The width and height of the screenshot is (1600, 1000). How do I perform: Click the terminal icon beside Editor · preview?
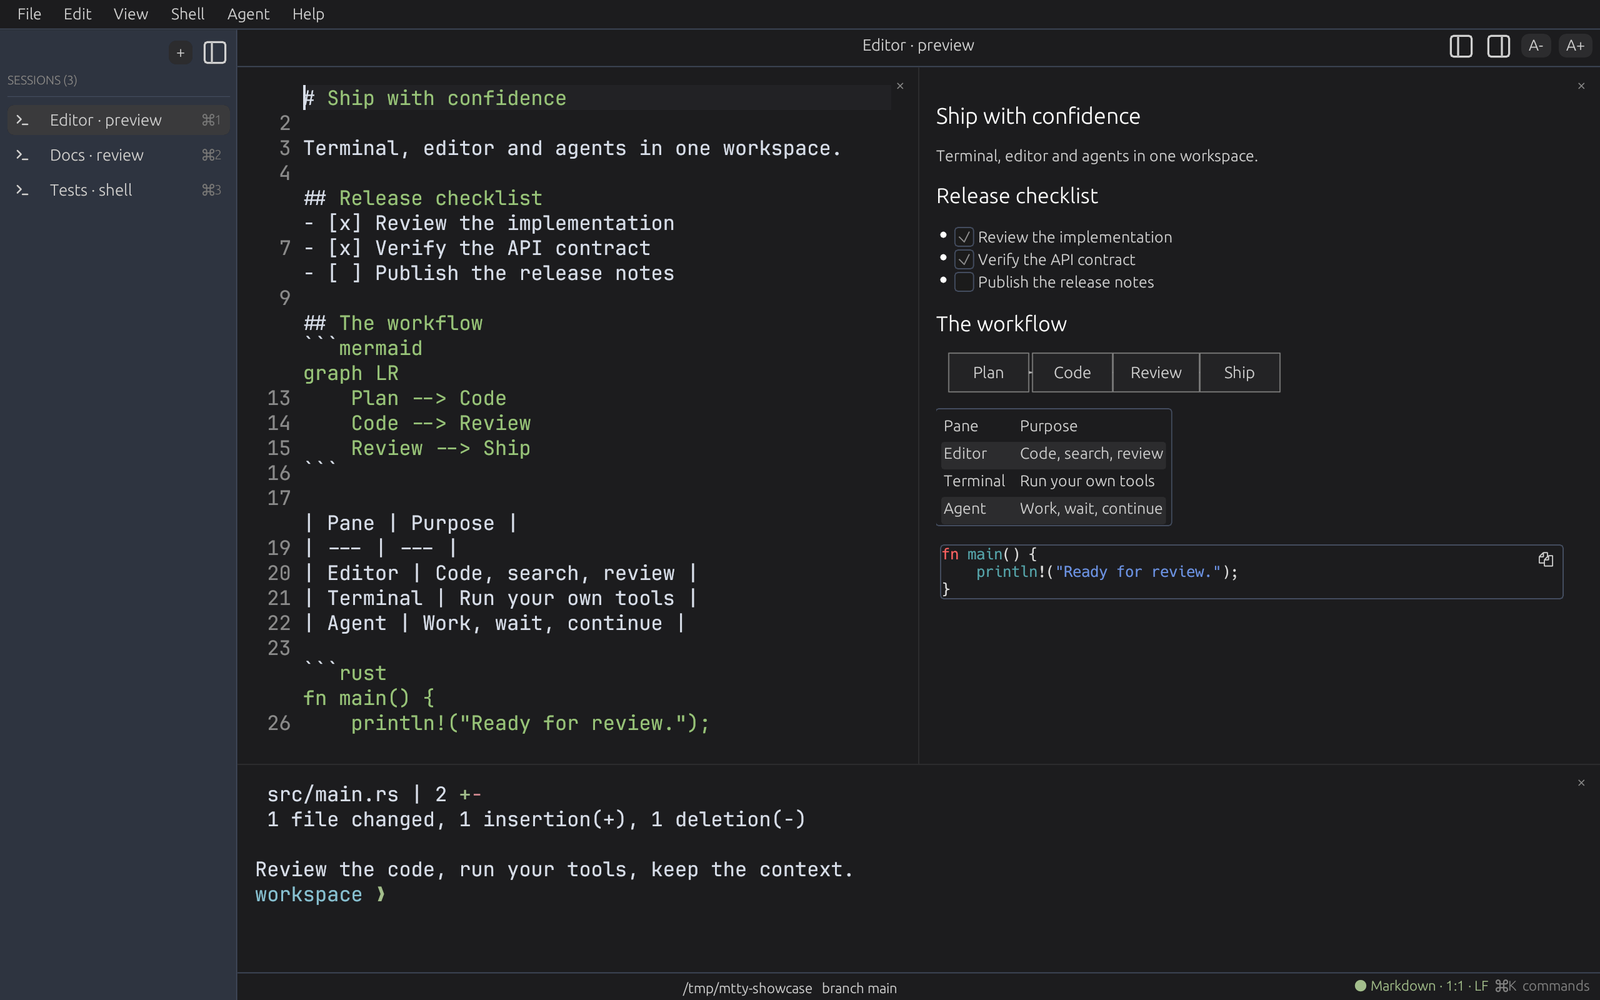tap(22, 120)
